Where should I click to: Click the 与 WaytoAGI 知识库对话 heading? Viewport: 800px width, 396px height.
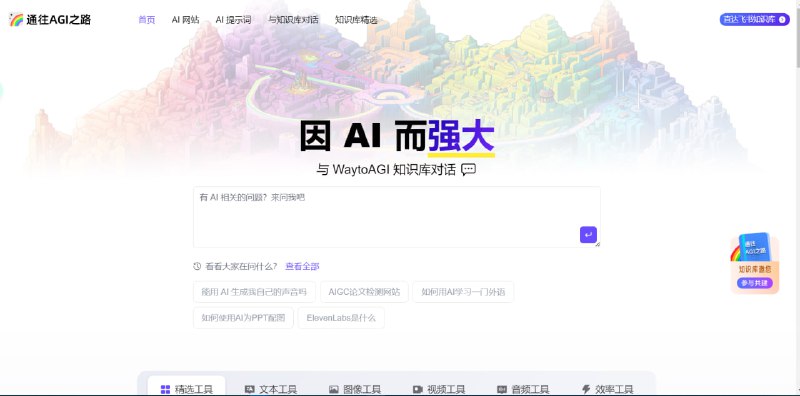386,170
